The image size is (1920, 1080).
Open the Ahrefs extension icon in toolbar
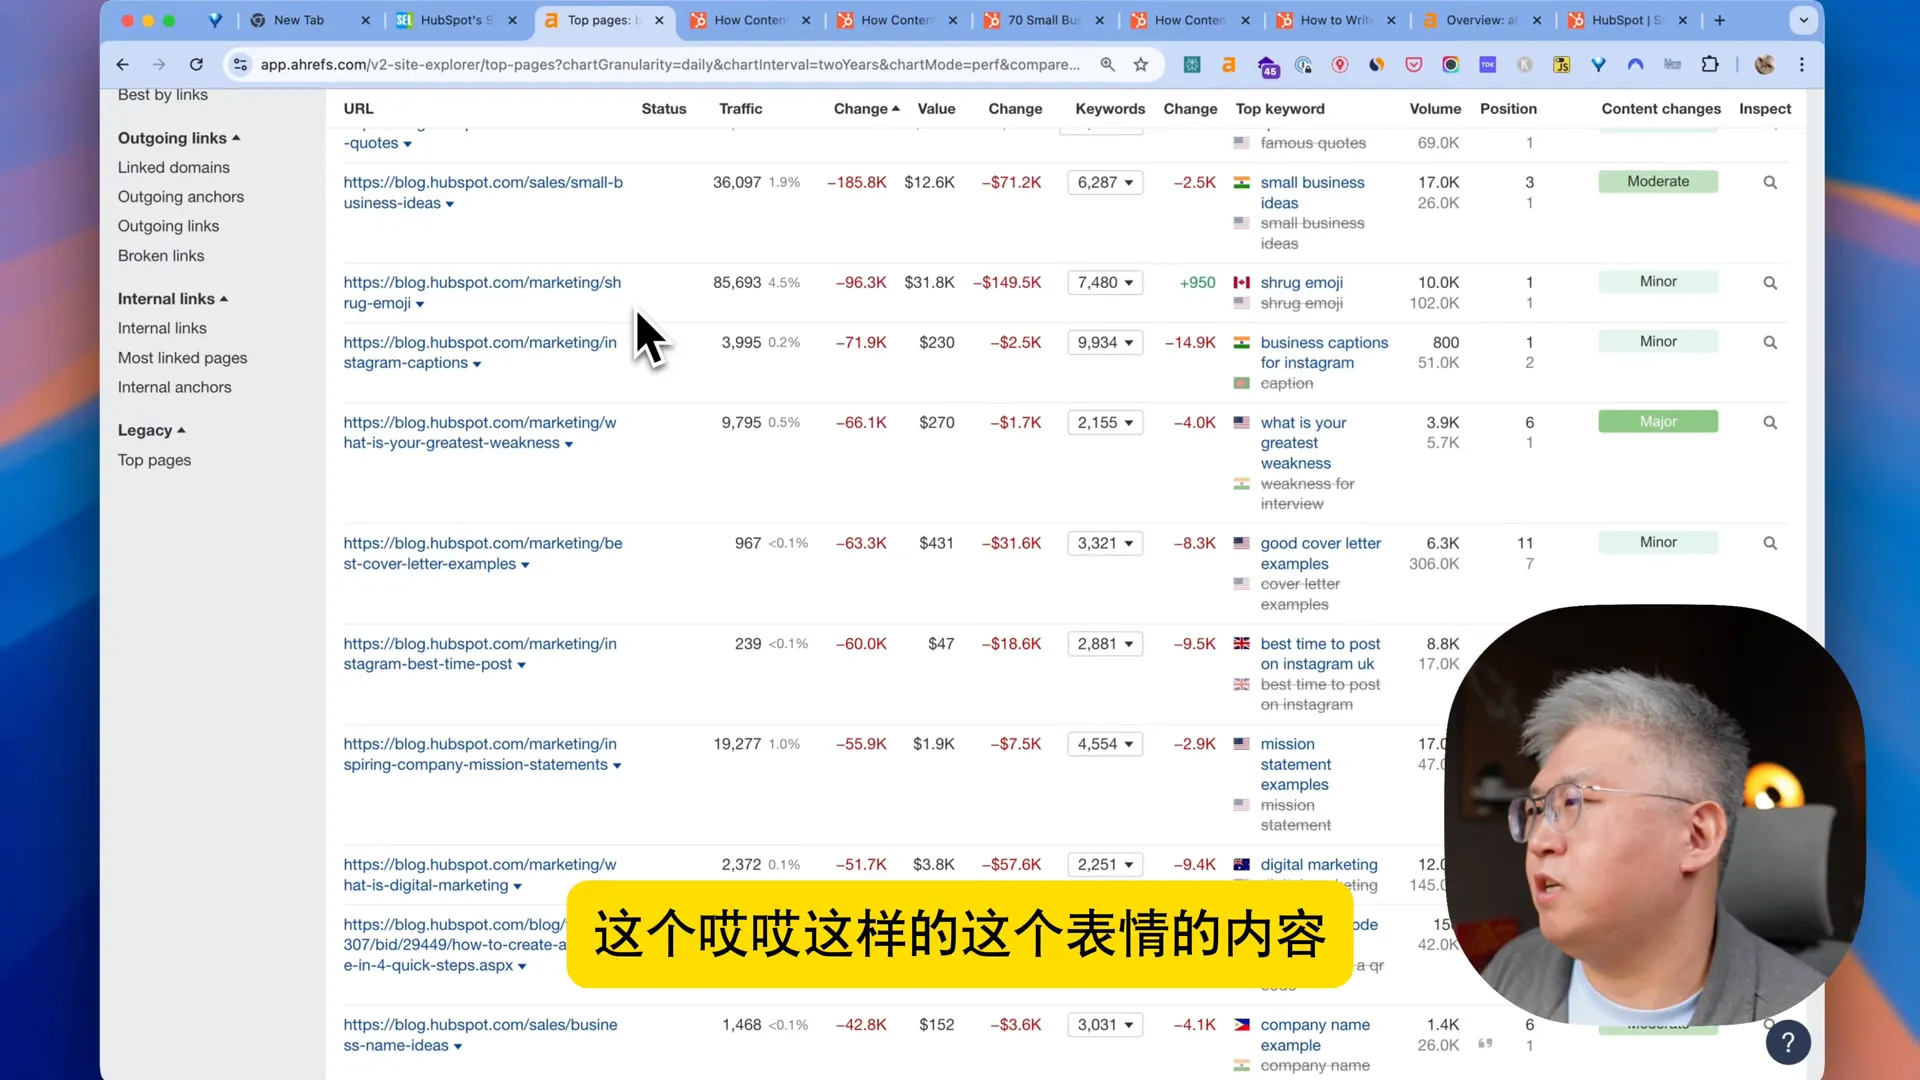tap(1229, 64)
